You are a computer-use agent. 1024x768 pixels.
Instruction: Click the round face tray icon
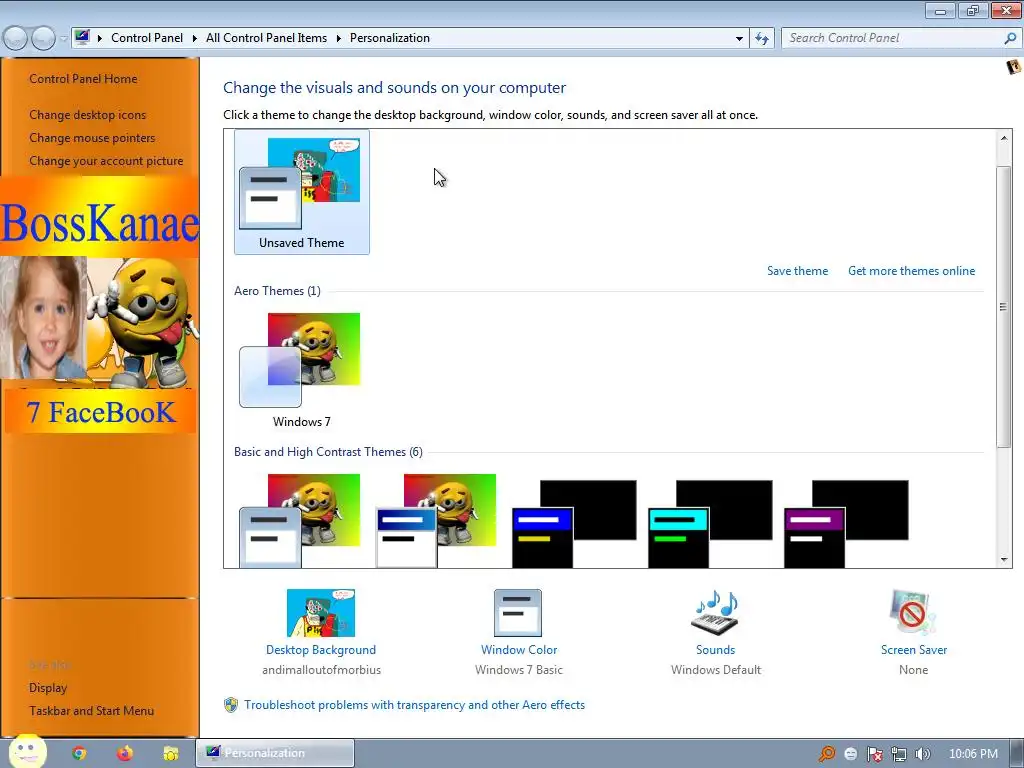[x=850, y=754]
